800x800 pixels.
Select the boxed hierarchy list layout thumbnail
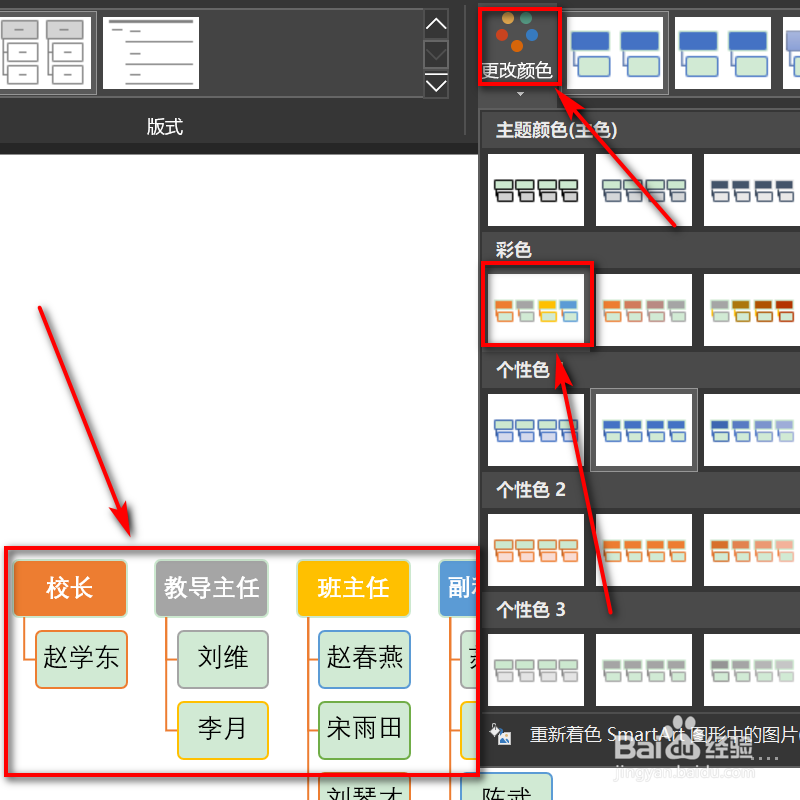pyautogui.click(x=45, y=53)
